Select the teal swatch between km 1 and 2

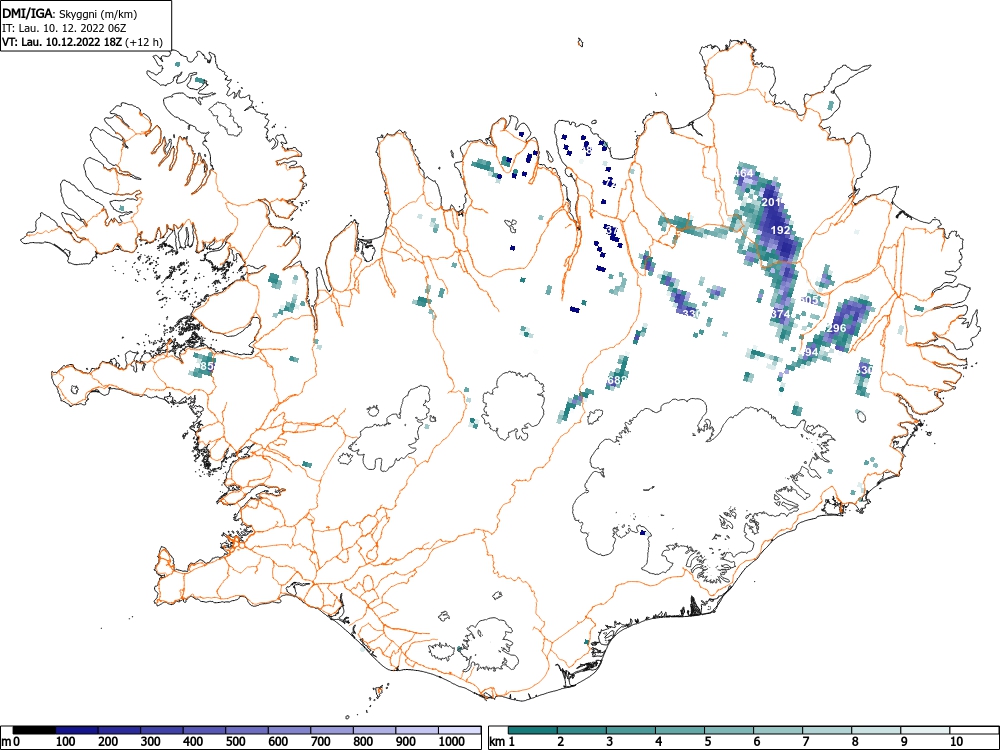(x=533, y=730)
